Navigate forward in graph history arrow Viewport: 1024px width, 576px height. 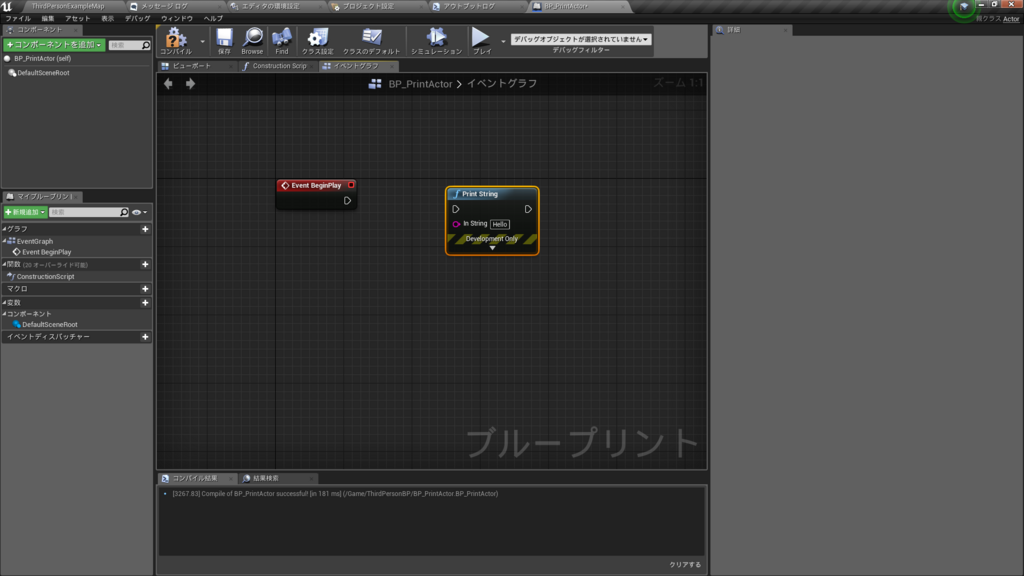pyautogui.click(x=190, y=84)
